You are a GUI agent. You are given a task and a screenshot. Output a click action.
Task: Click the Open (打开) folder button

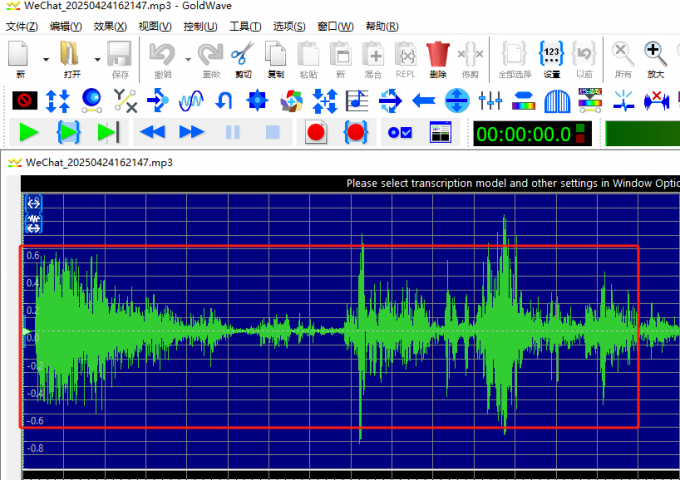71,57
